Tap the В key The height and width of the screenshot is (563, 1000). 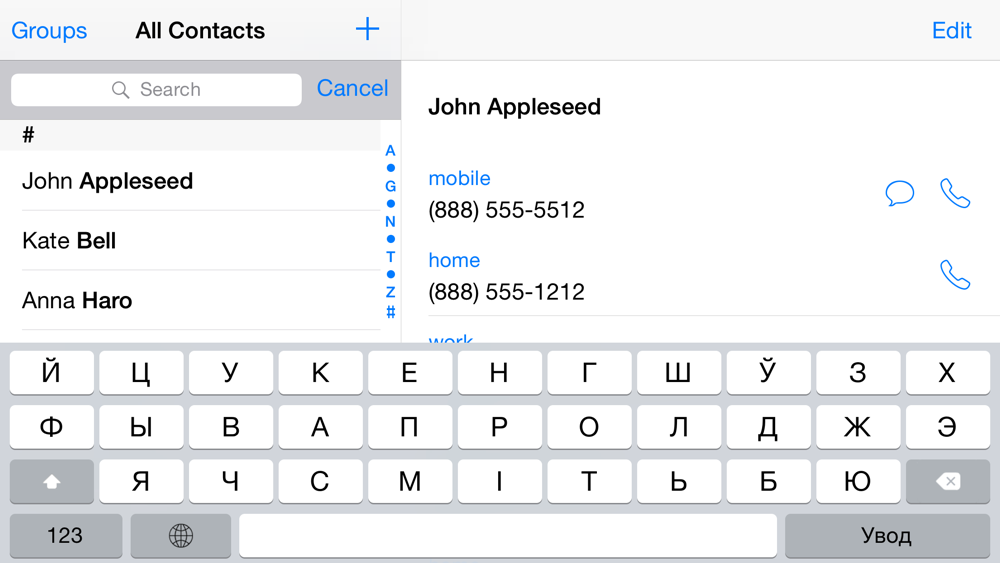(231, 427)
